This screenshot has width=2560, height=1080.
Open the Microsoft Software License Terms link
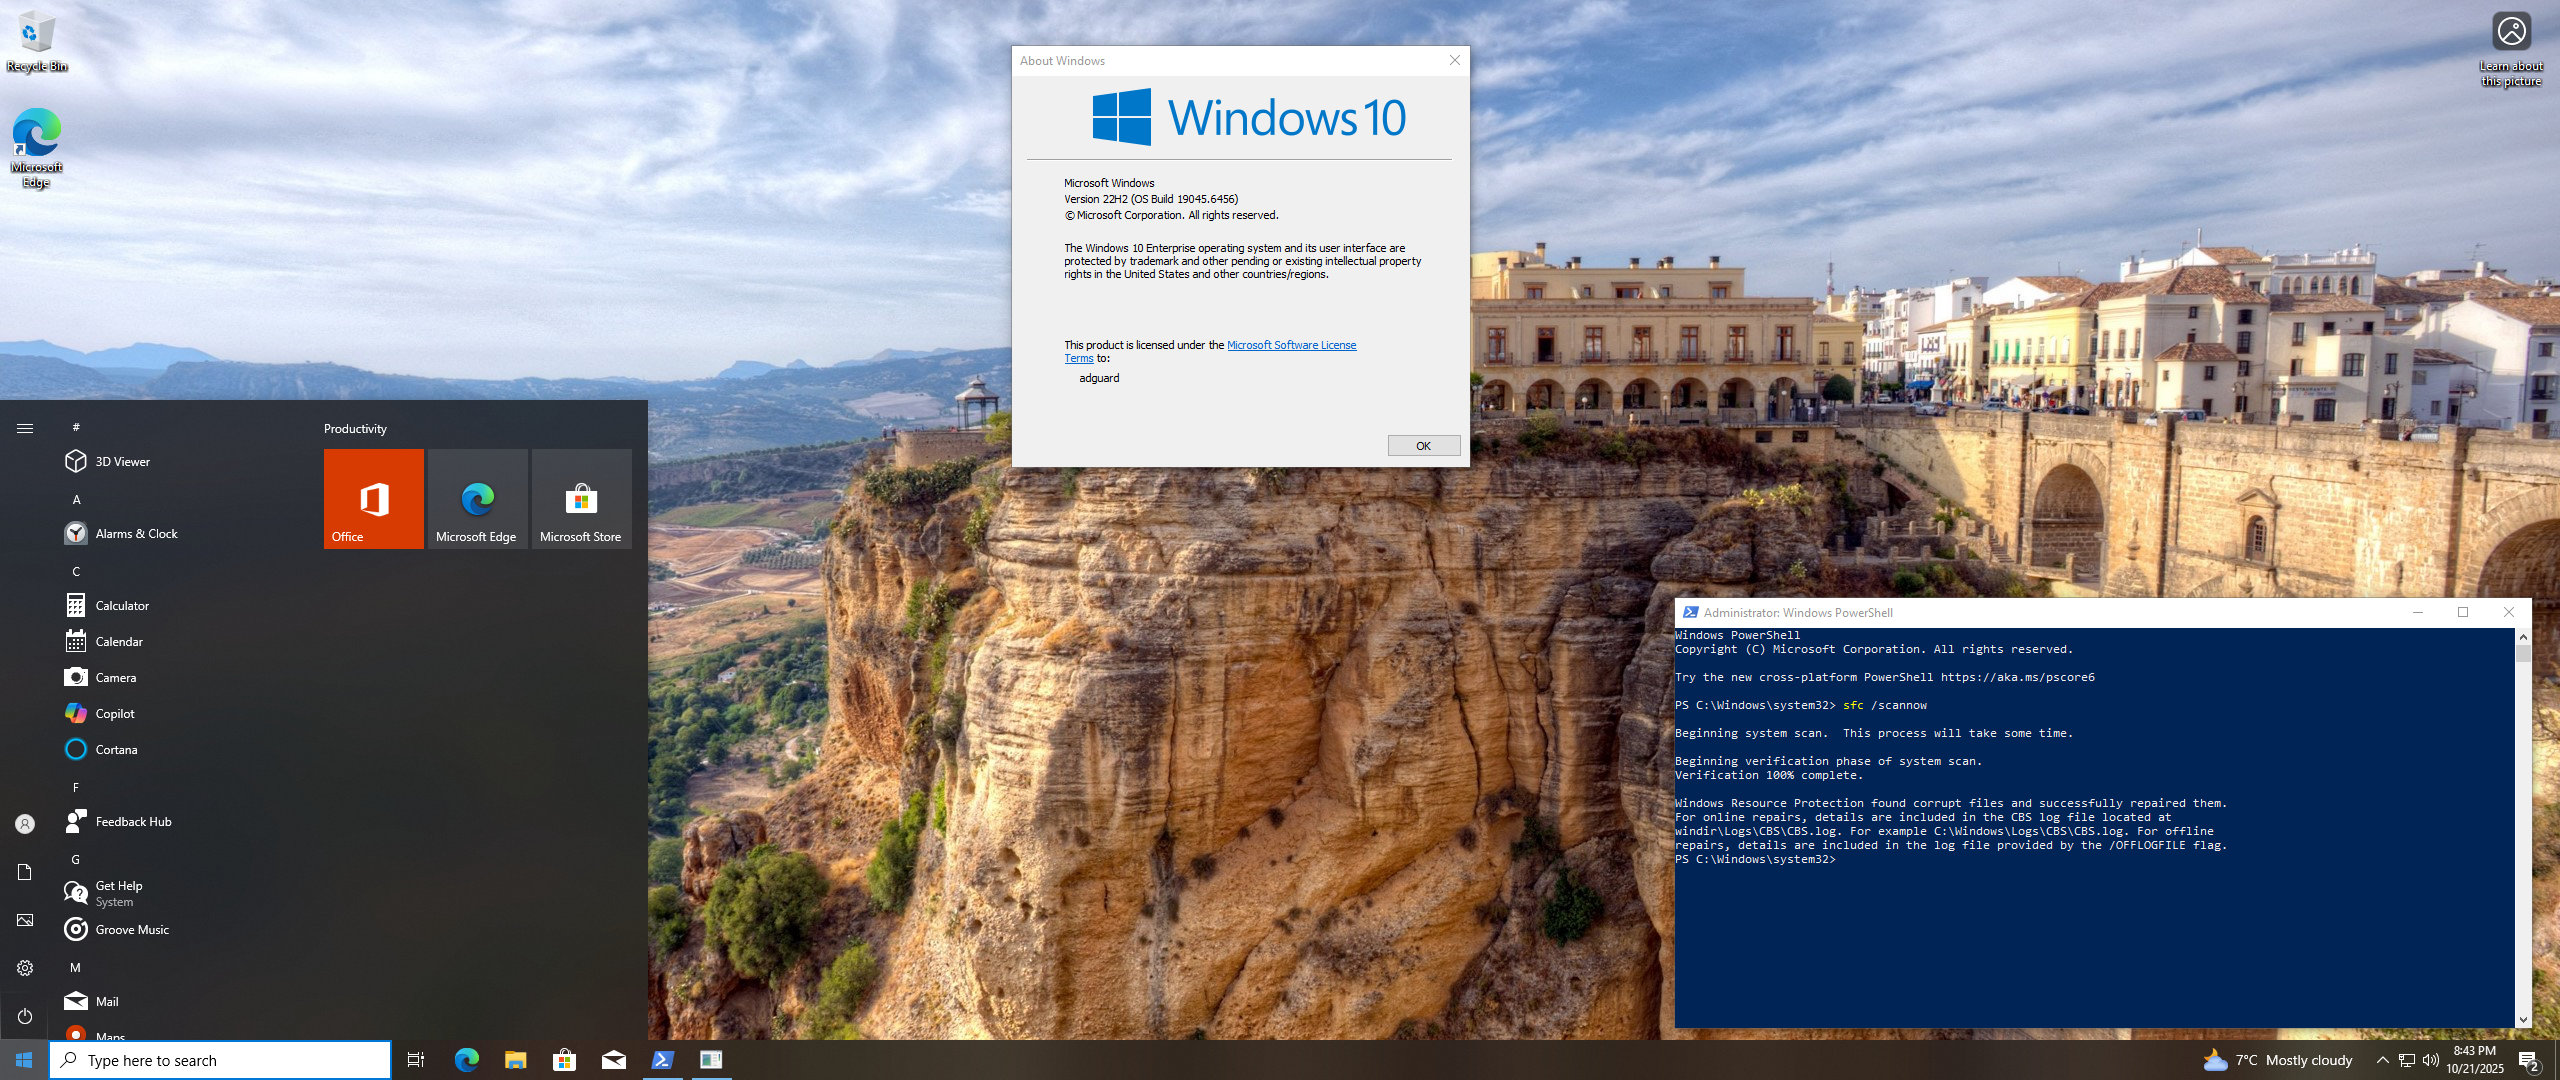click(1291, 345)
